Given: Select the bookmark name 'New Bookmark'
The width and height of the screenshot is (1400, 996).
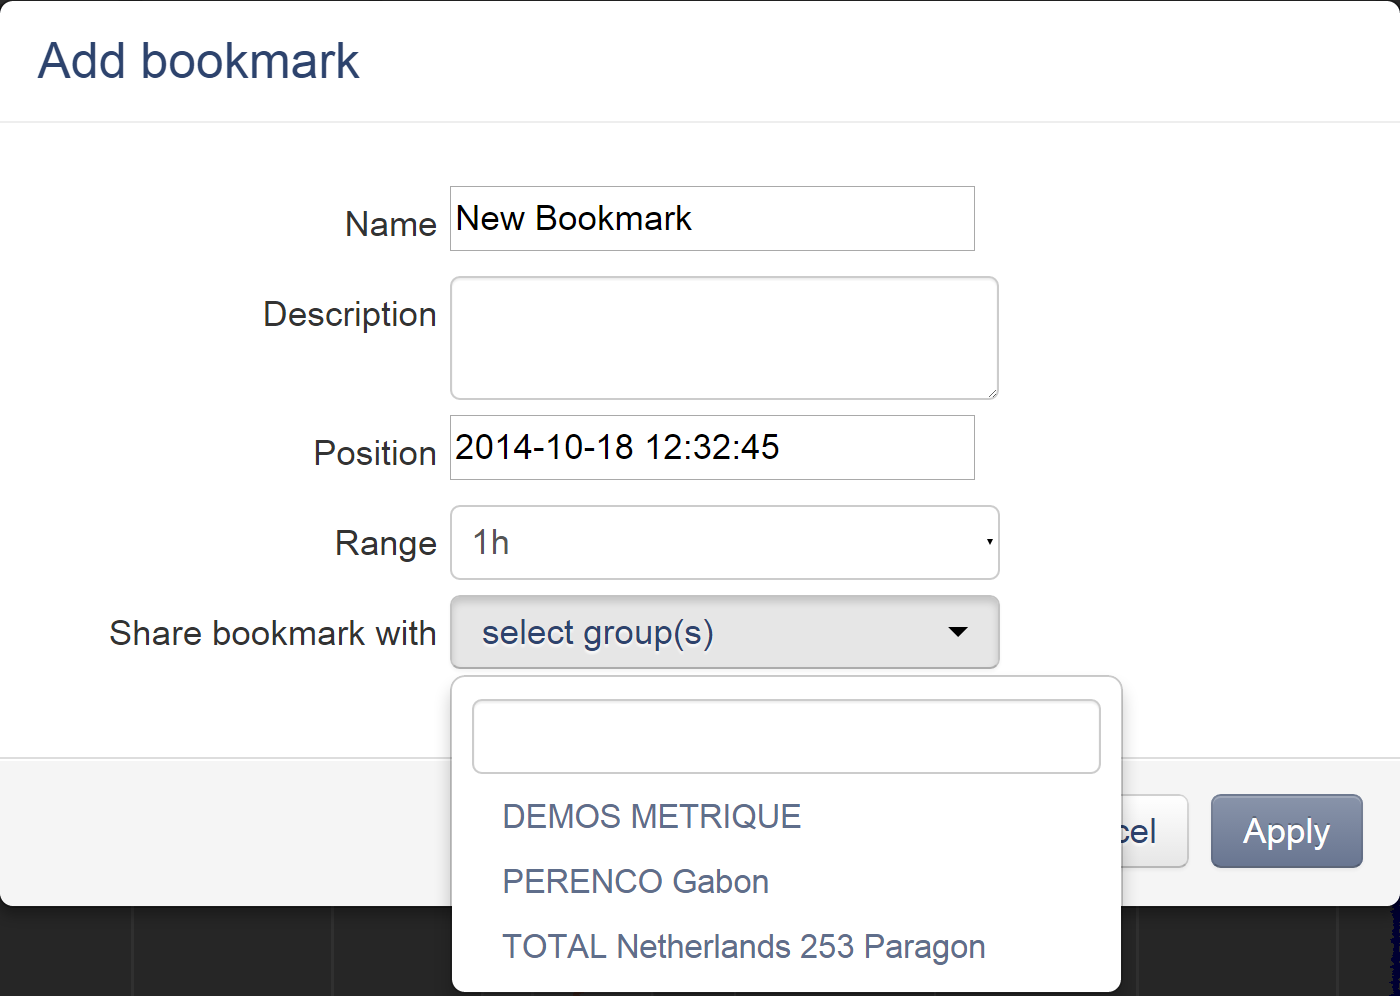Looking at the screenshot, I should 573,218.
